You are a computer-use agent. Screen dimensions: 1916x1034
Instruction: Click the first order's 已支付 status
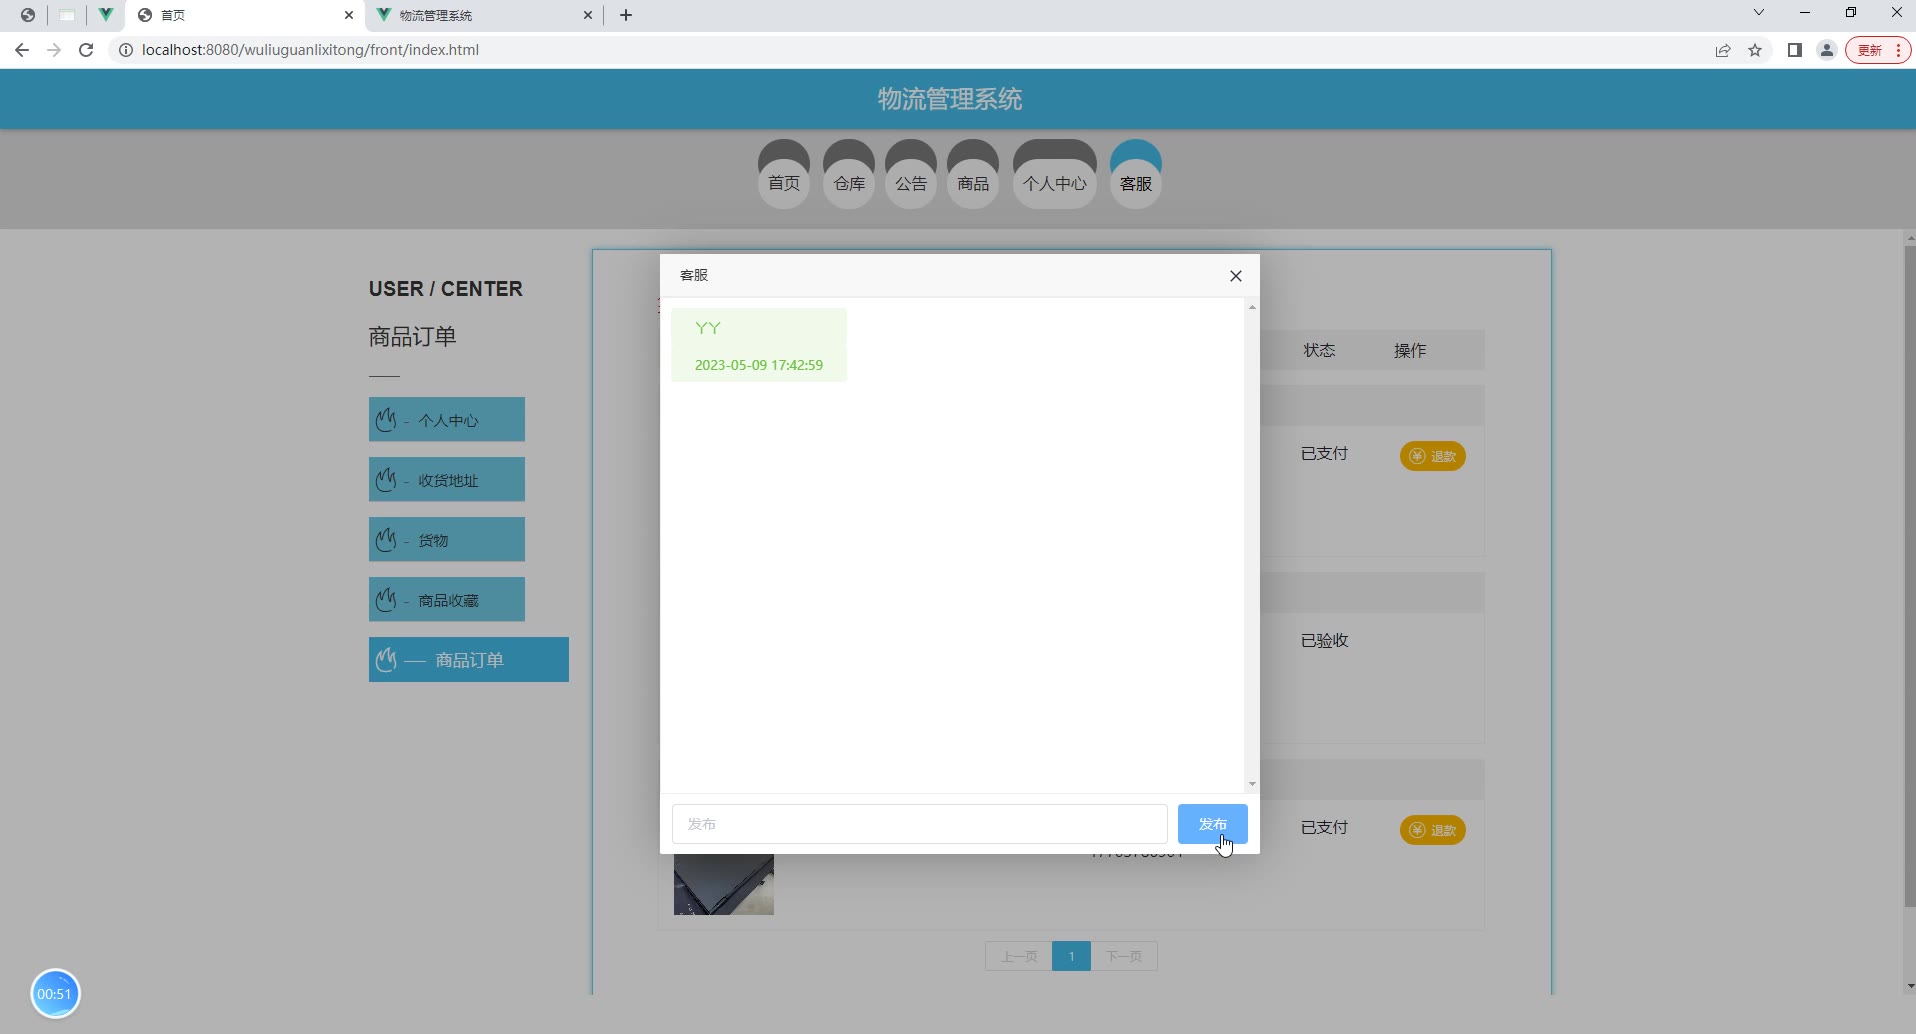tap(1325, 454)
